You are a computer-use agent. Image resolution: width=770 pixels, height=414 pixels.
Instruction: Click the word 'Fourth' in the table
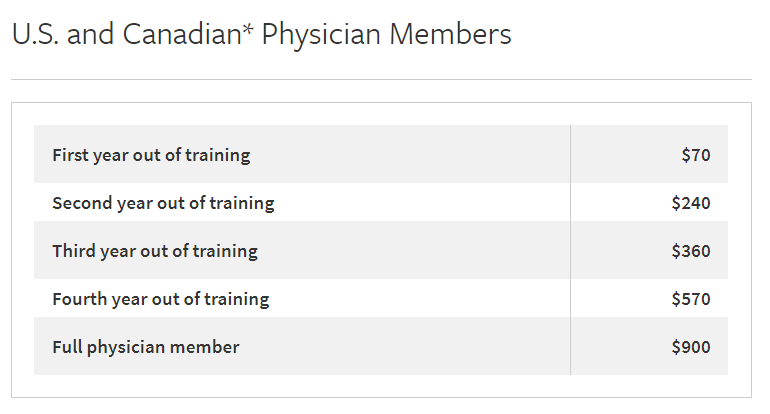pos(80,299)
